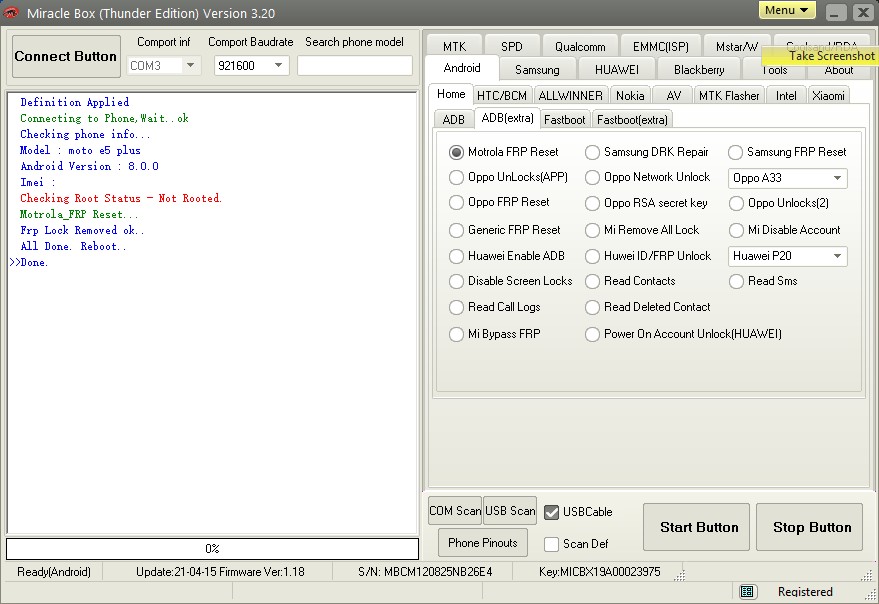The width and height of the screenshot is (879, 604).
Task: Uncheck the USBCable checkbox
Action: click(x=552, y=512)
